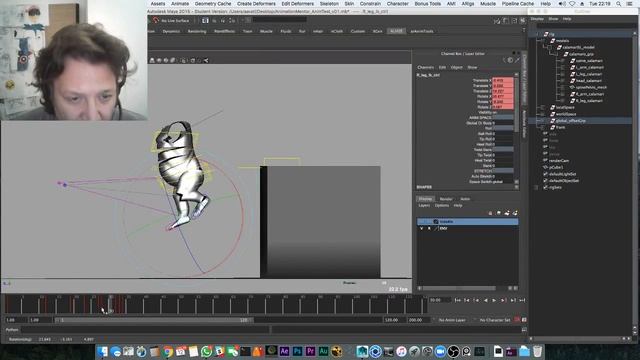This screenshot has width=640, height=360.
Task: Click the first viewport panel toolbar camera icon
Action: pos(152,60)
